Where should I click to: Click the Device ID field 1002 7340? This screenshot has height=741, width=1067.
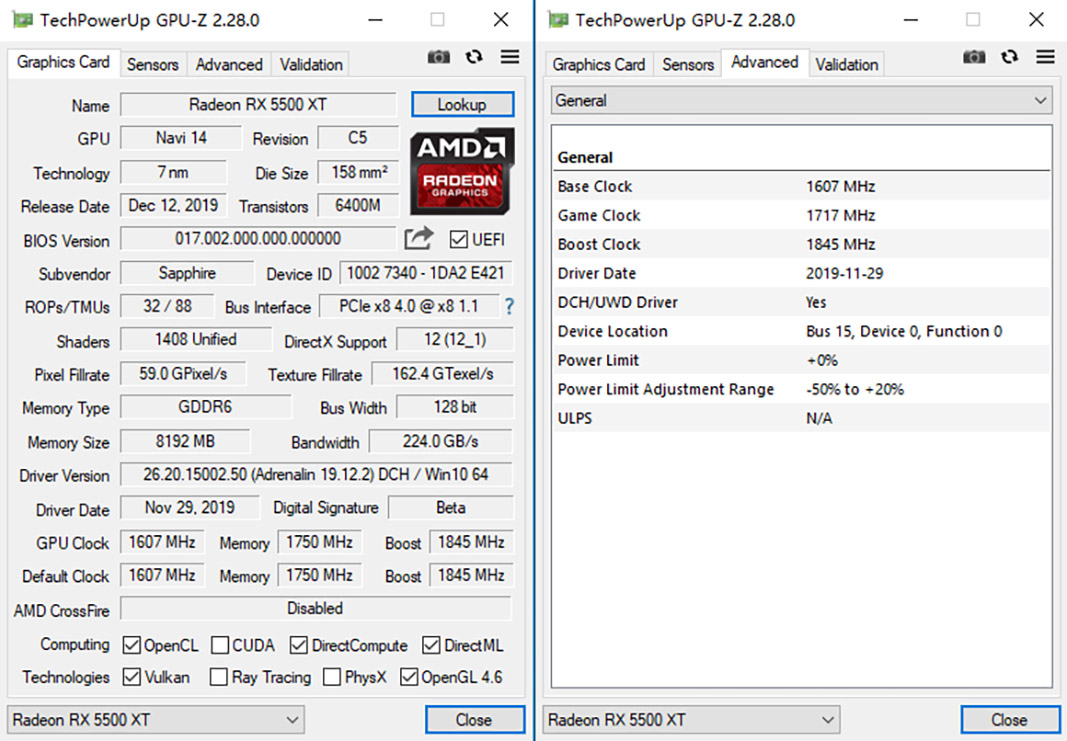[425, 274]
